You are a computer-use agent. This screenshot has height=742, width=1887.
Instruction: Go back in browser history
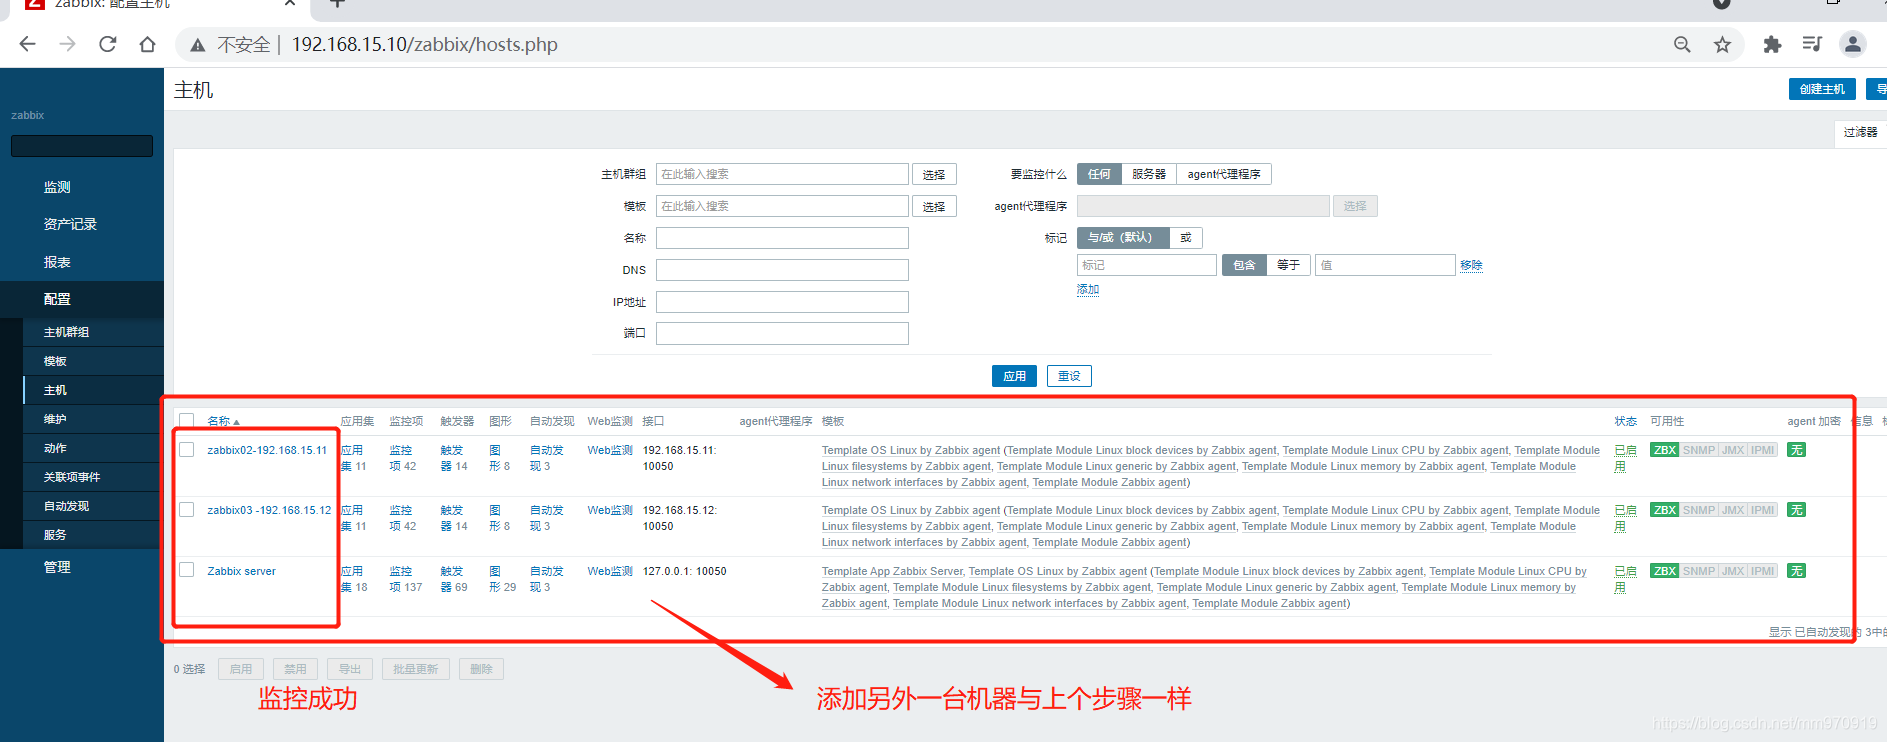pyautogui.click(x=27, y=44)
